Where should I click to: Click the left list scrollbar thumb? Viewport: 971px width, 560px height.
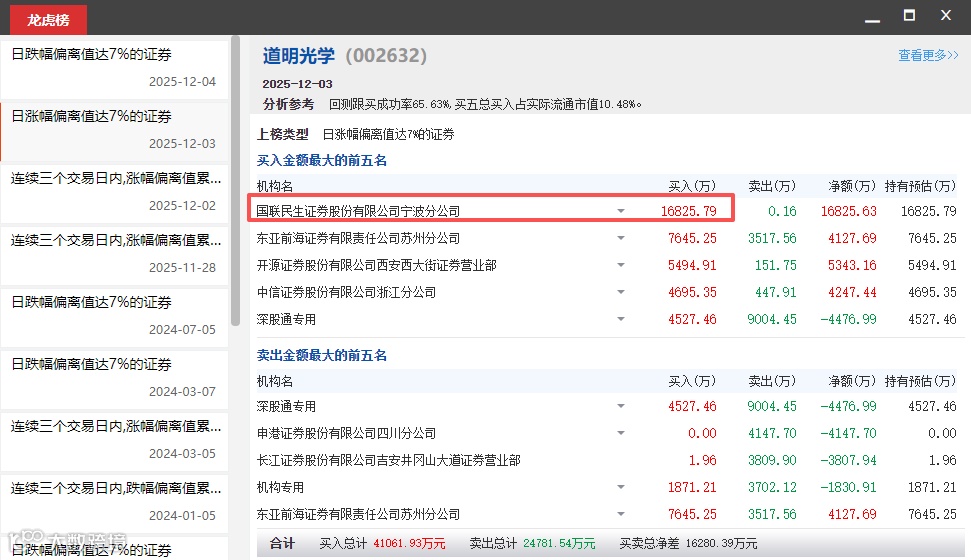(x=235, y=180)
